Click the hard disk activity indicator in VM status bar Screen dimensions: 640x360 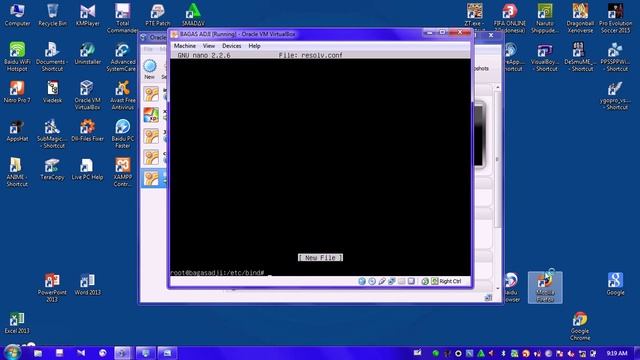[x=362, y=281]
